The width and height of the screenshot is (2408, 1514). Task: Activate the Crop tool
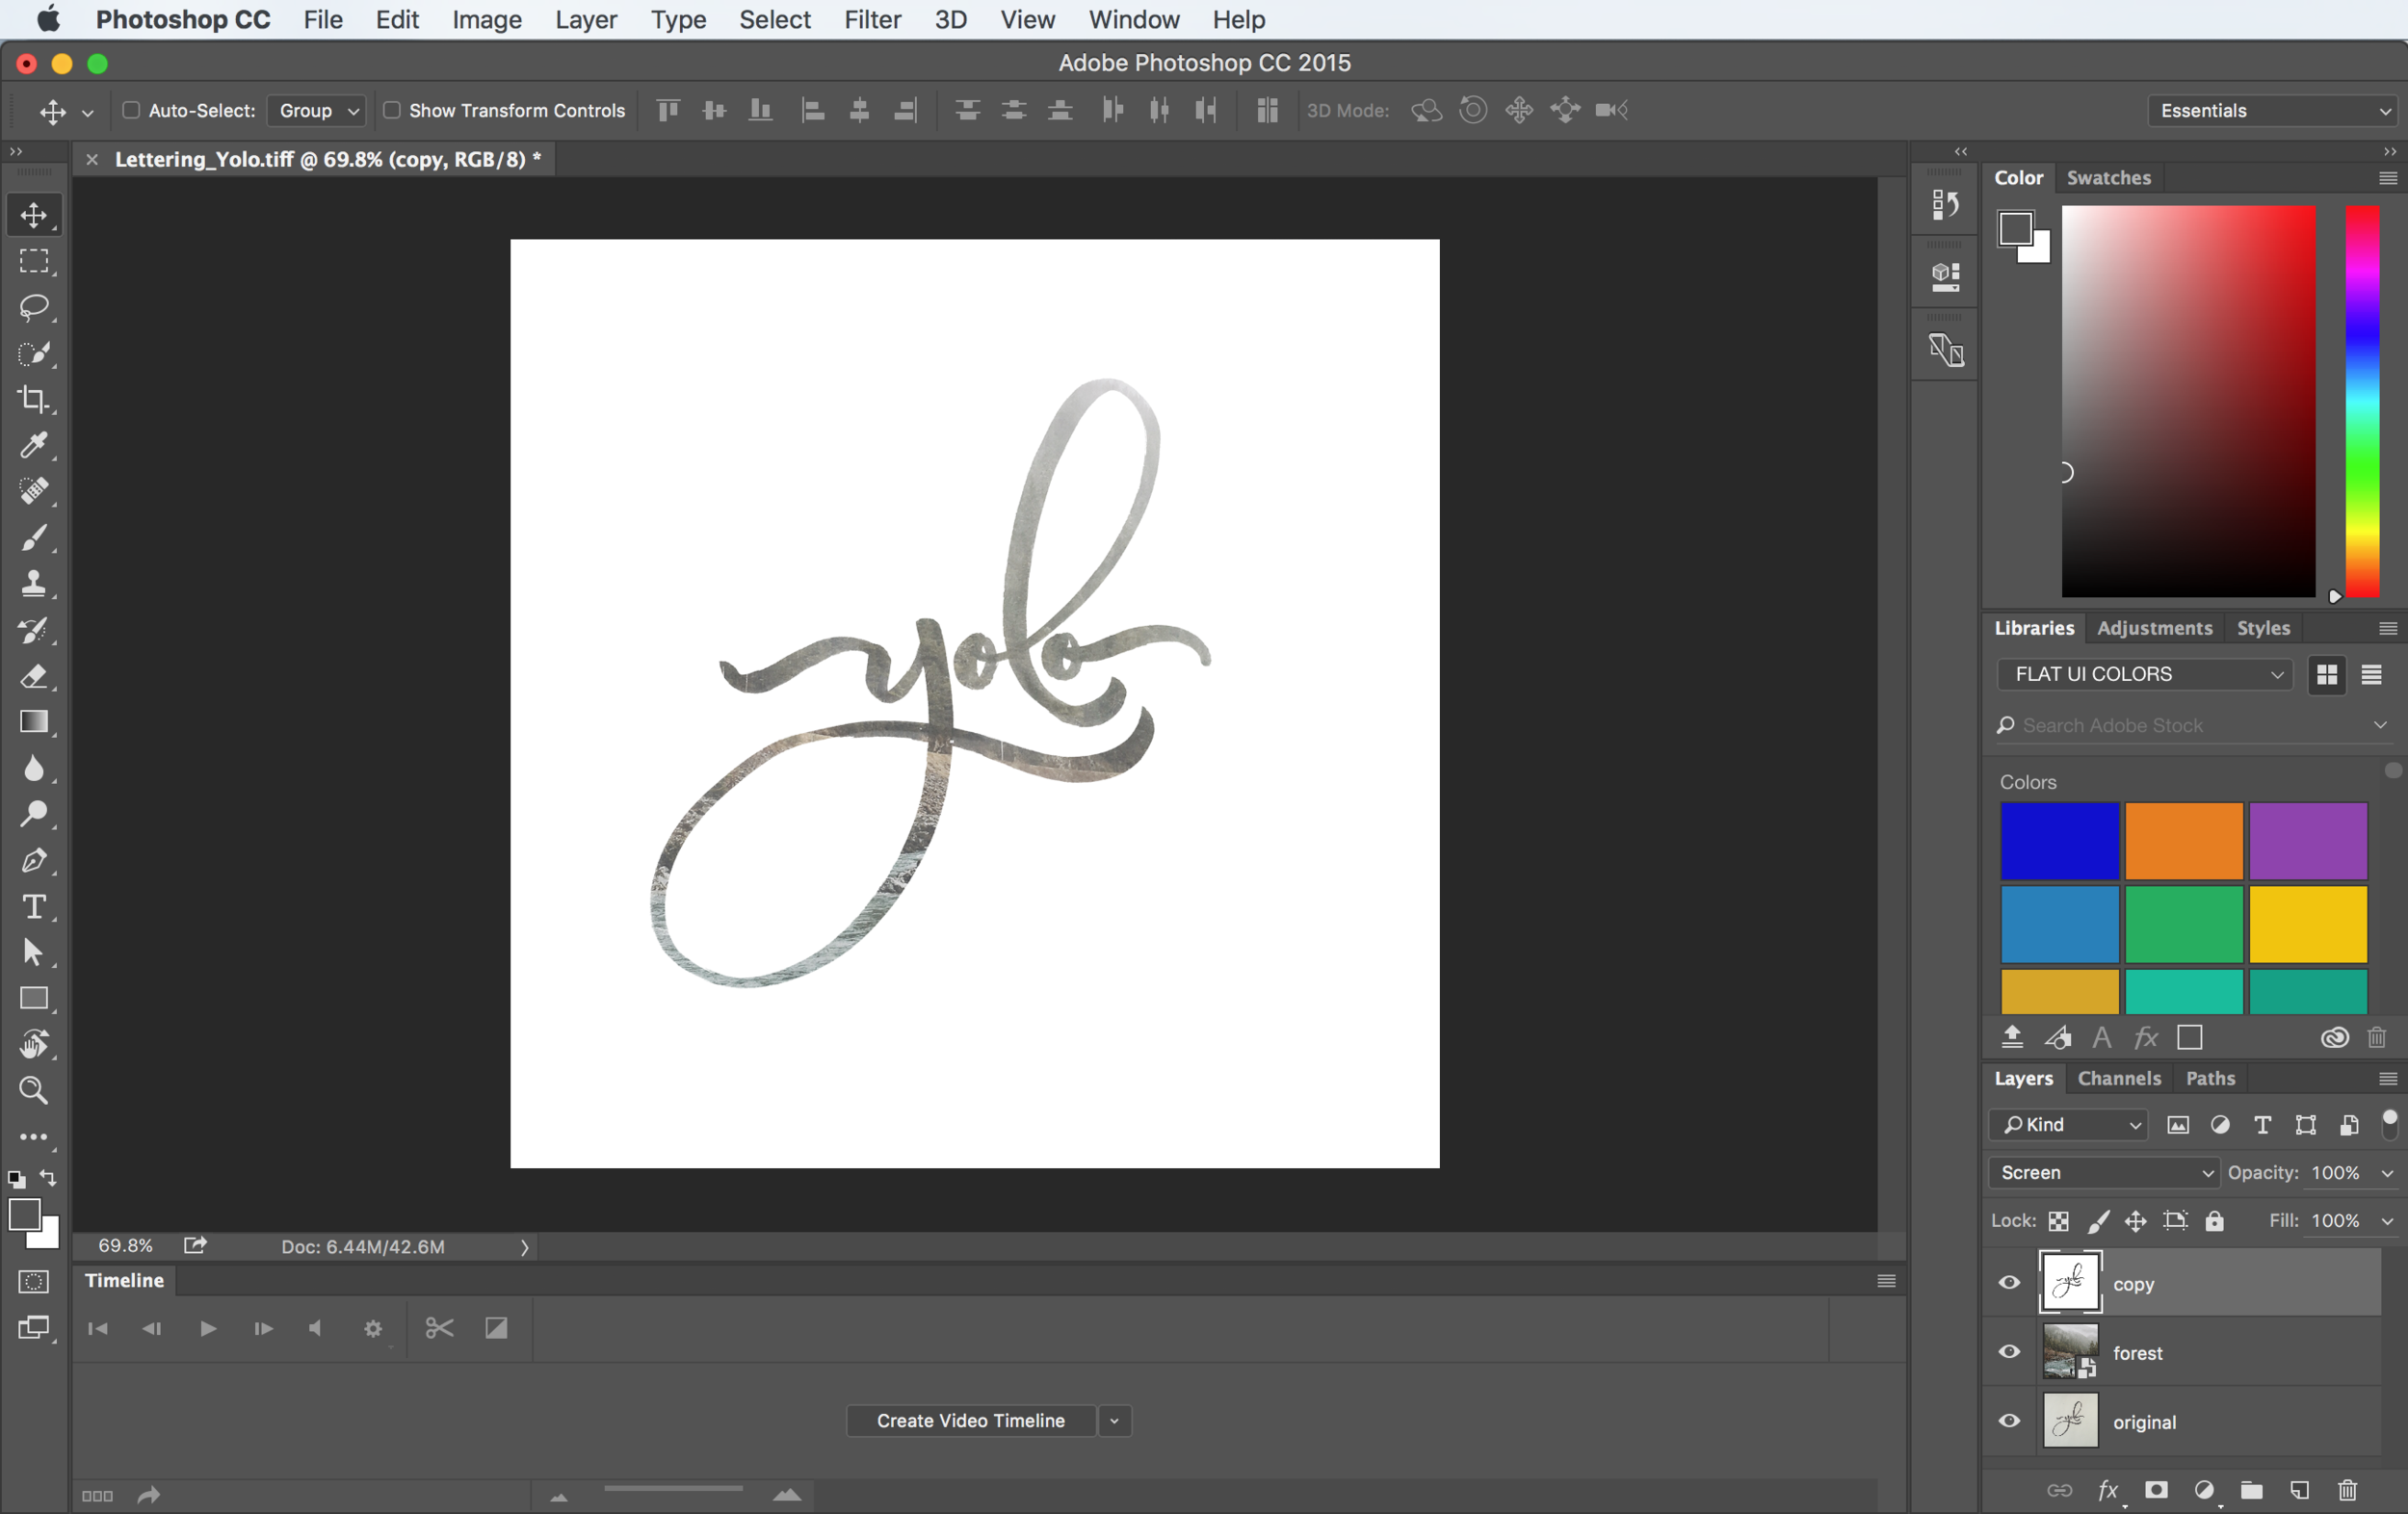pyautogui.click(x=34, y=400)
